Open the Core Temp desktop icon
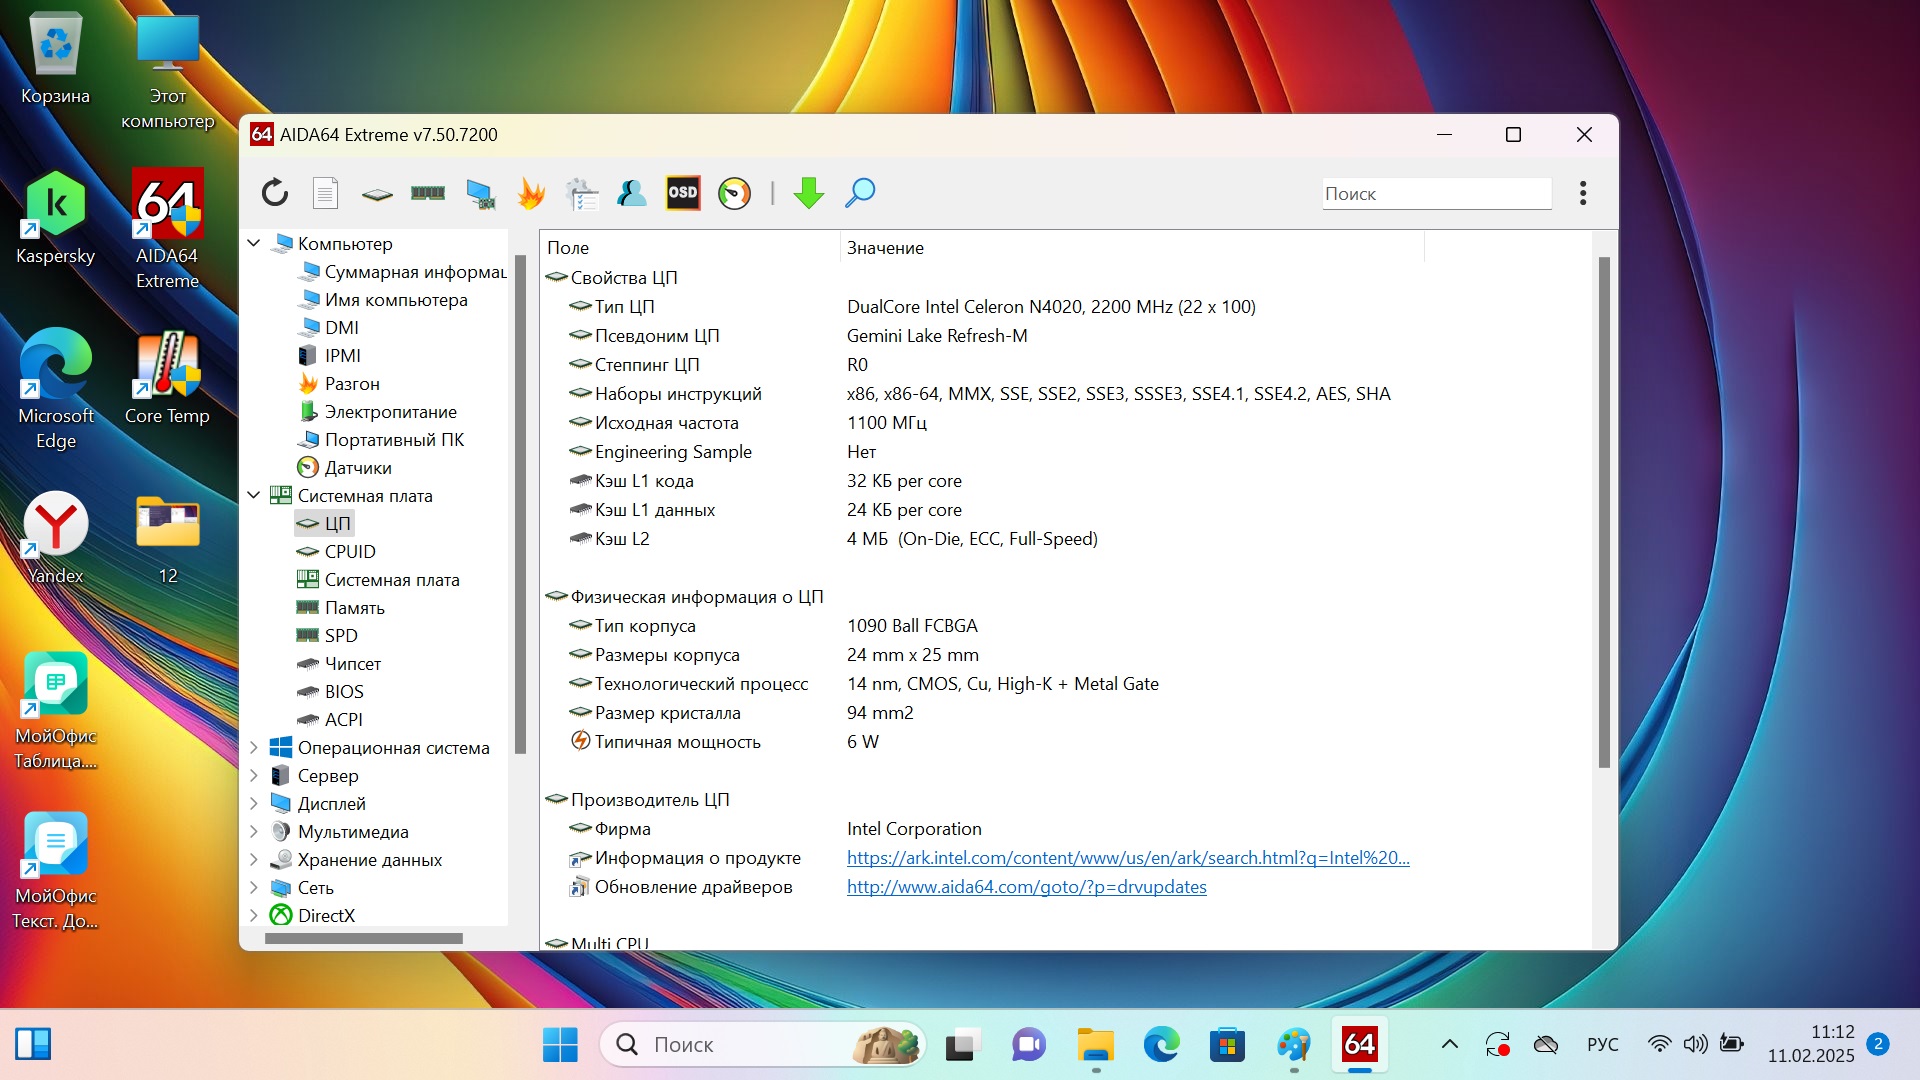 167,378
